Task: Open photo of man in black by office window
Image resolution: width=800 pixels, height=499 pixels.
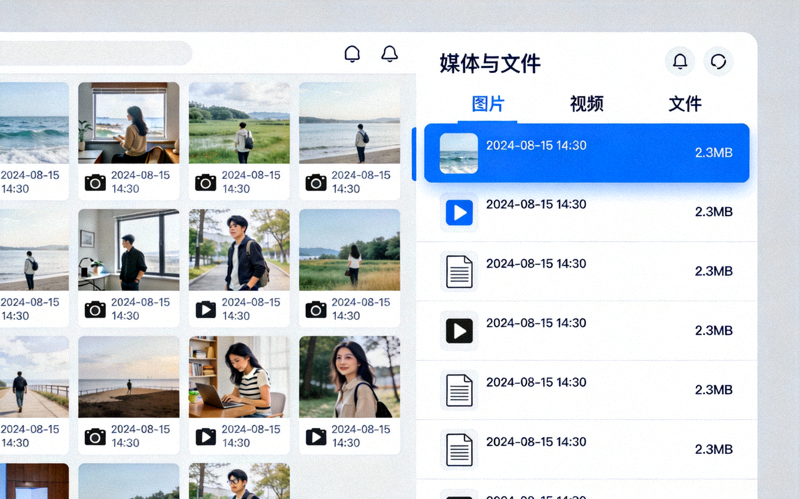Action: click(129, 250)
